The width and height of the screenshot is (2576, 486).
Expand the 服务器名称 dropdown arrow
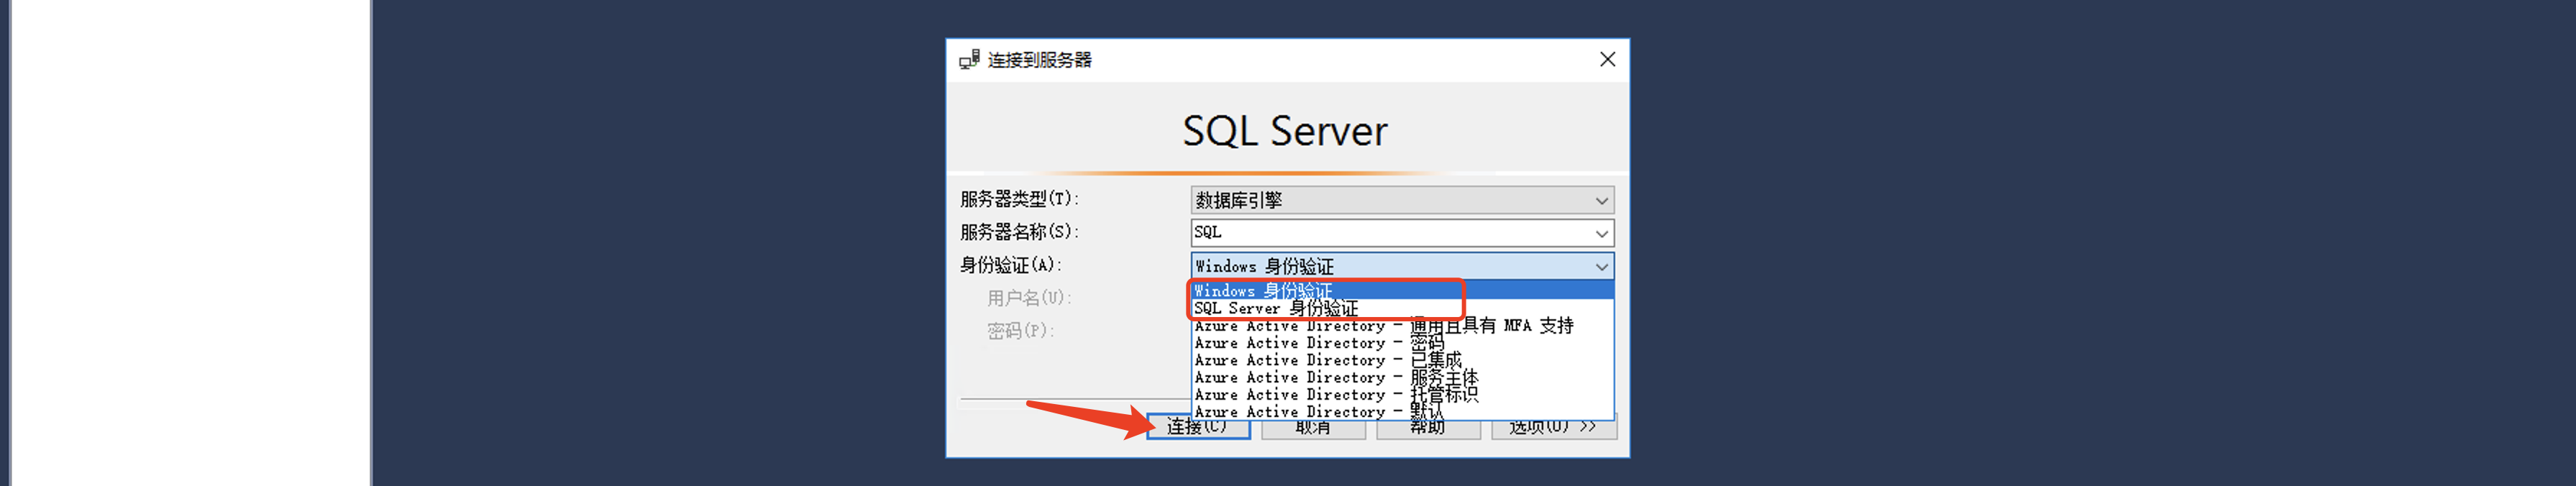1601,233
